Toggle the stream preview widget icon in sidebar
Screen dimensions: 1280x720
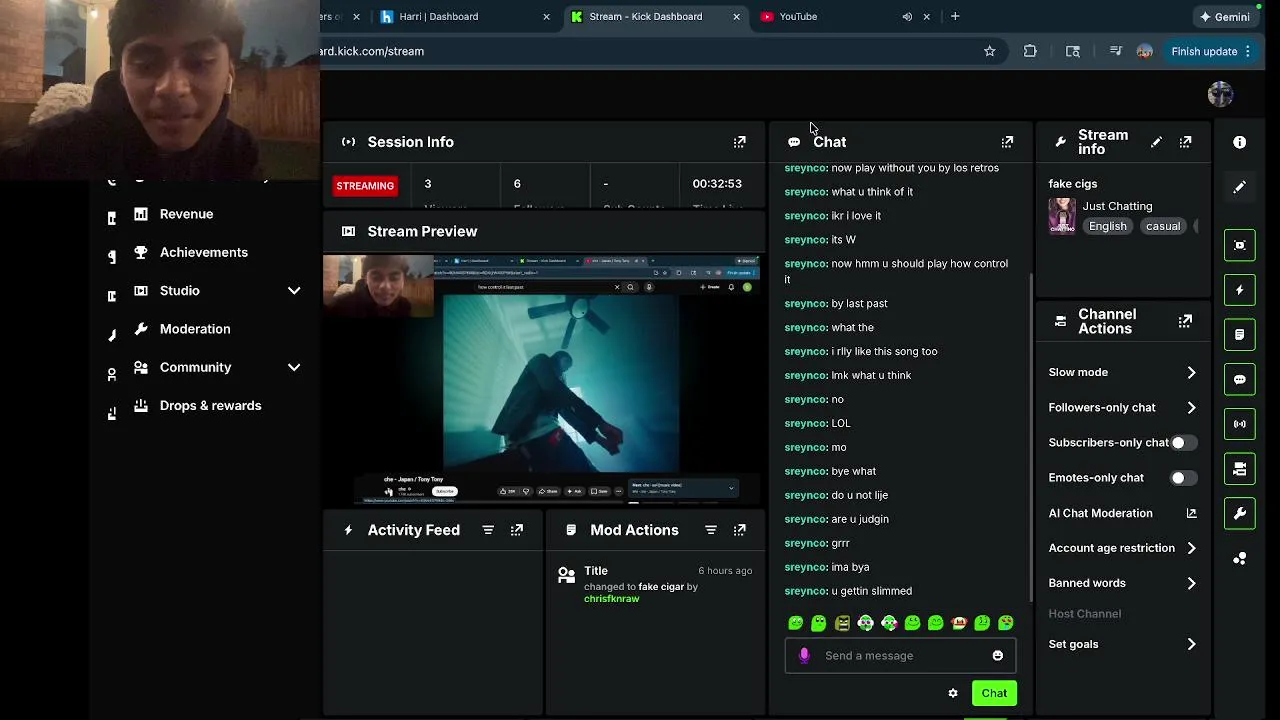[x=1240, y=245]
